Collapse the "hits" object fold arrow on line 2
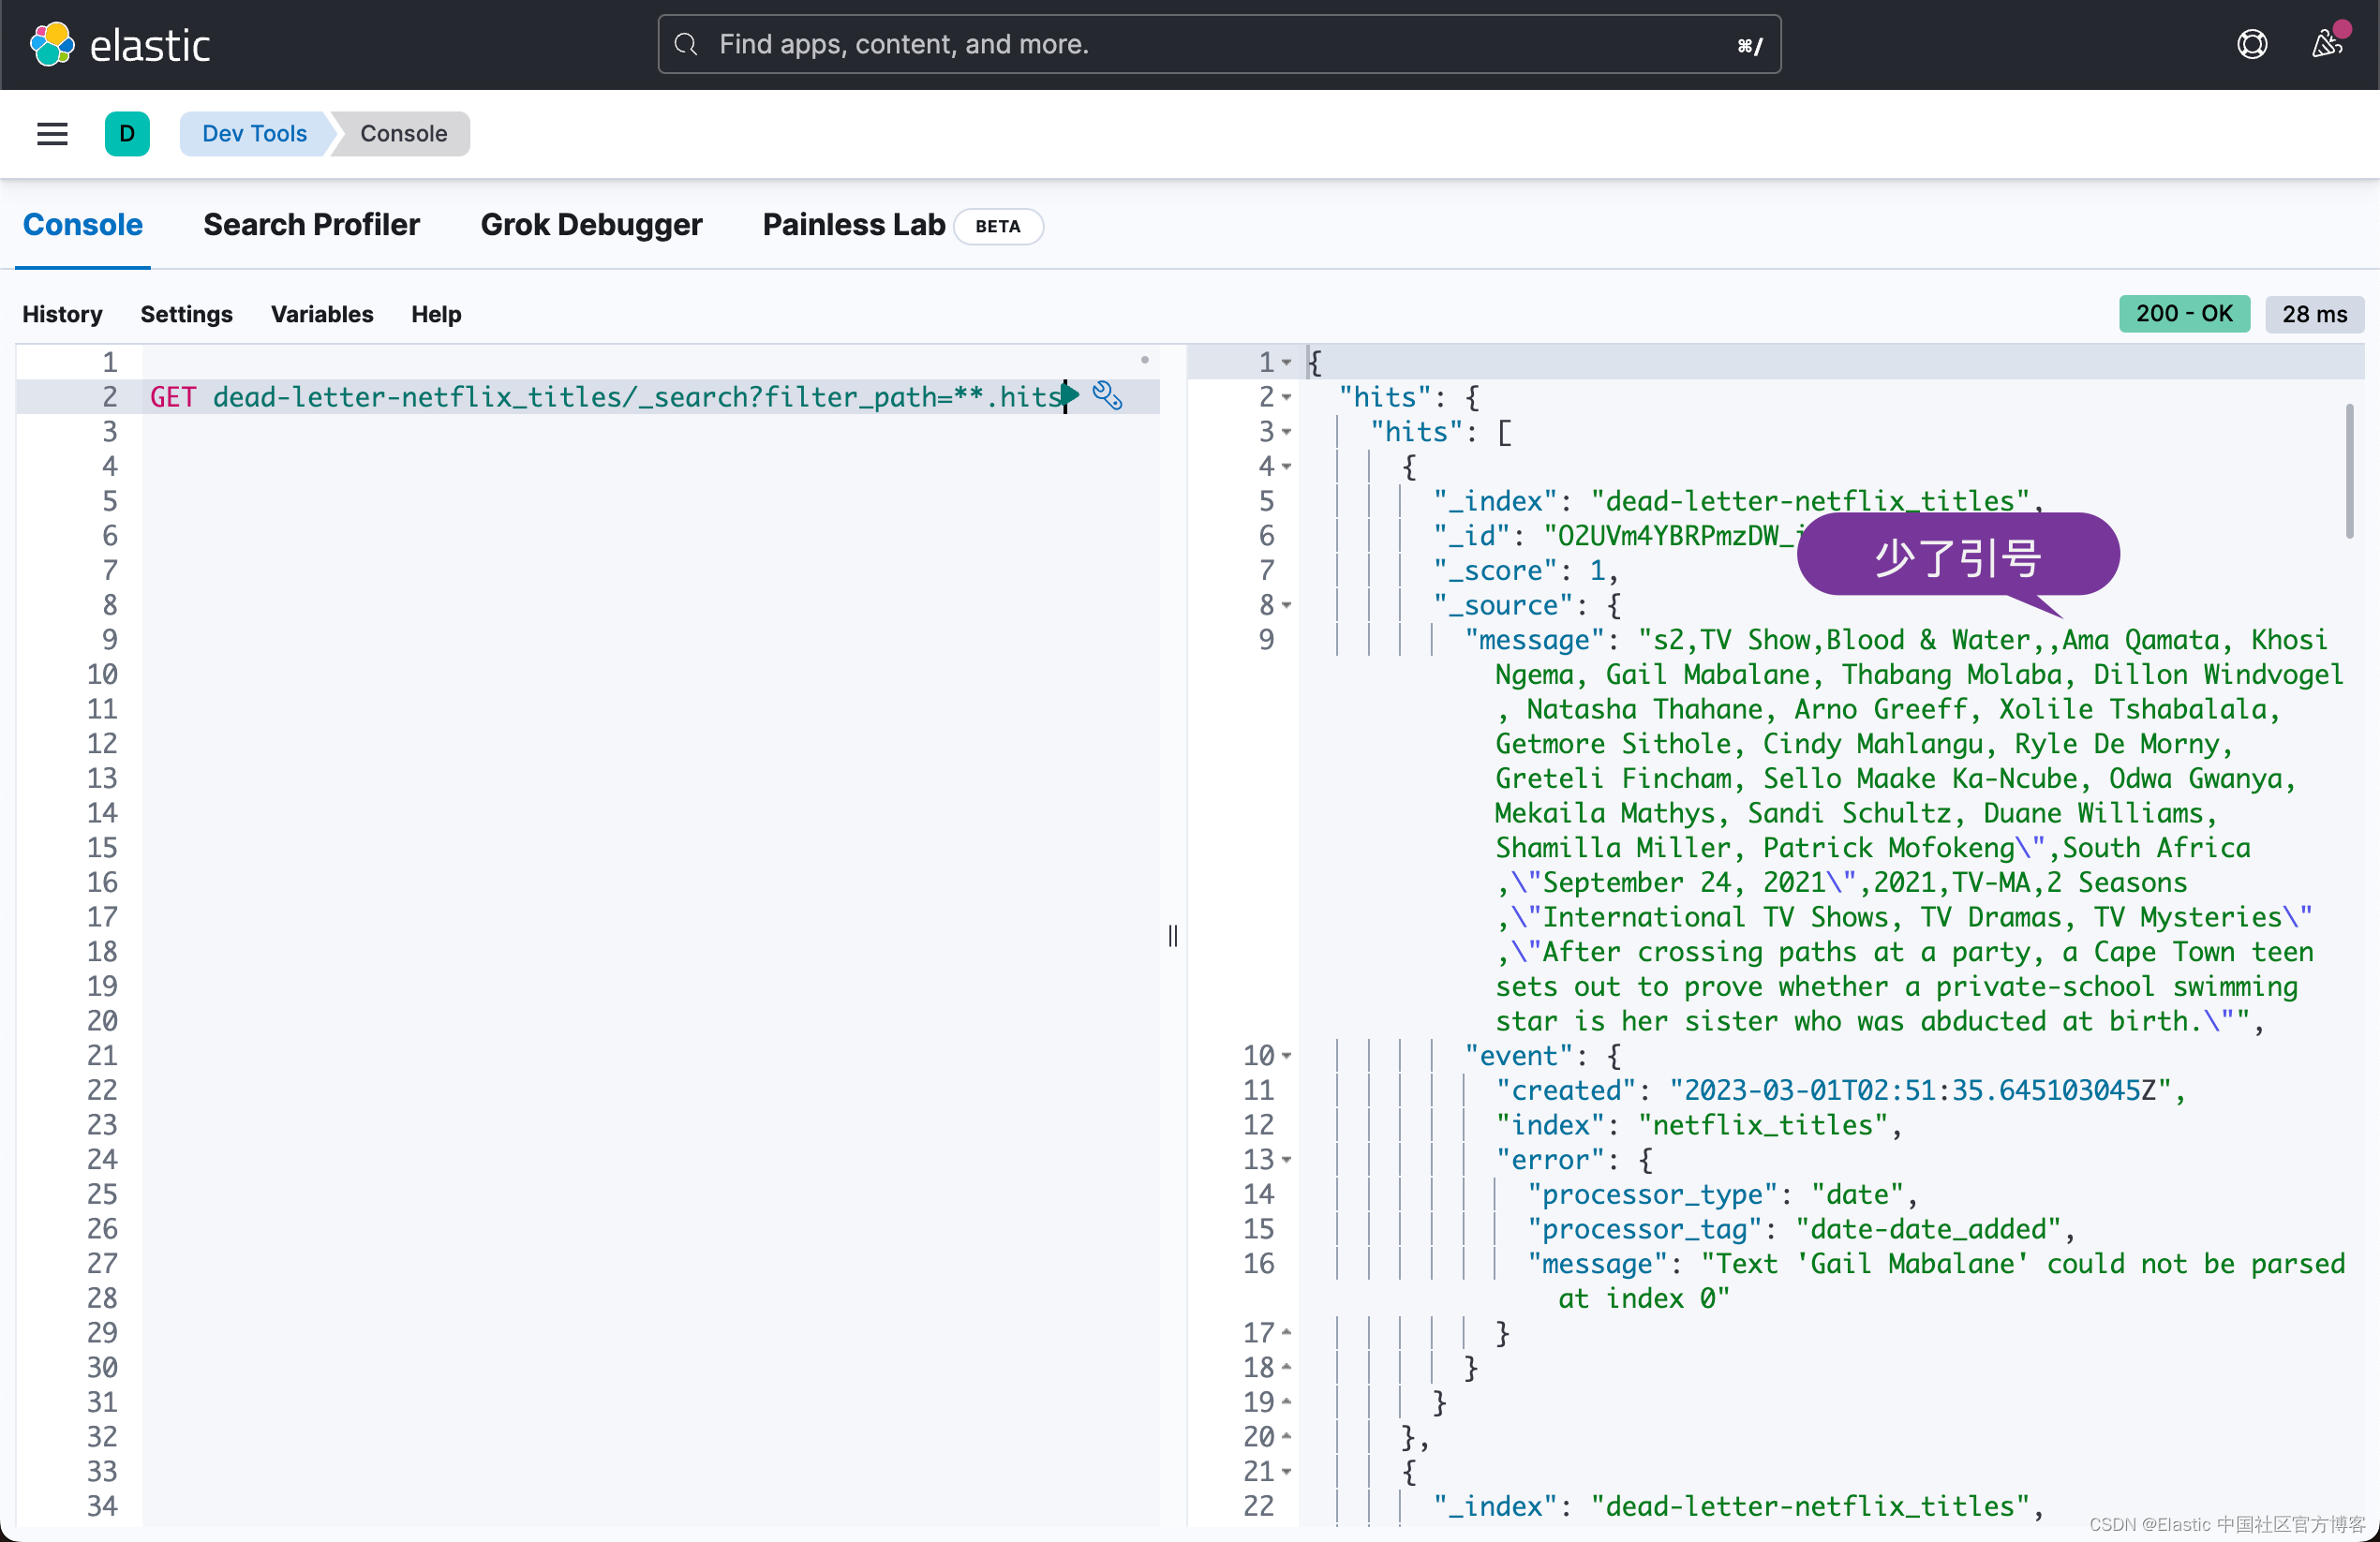 tap(1287, 397)
